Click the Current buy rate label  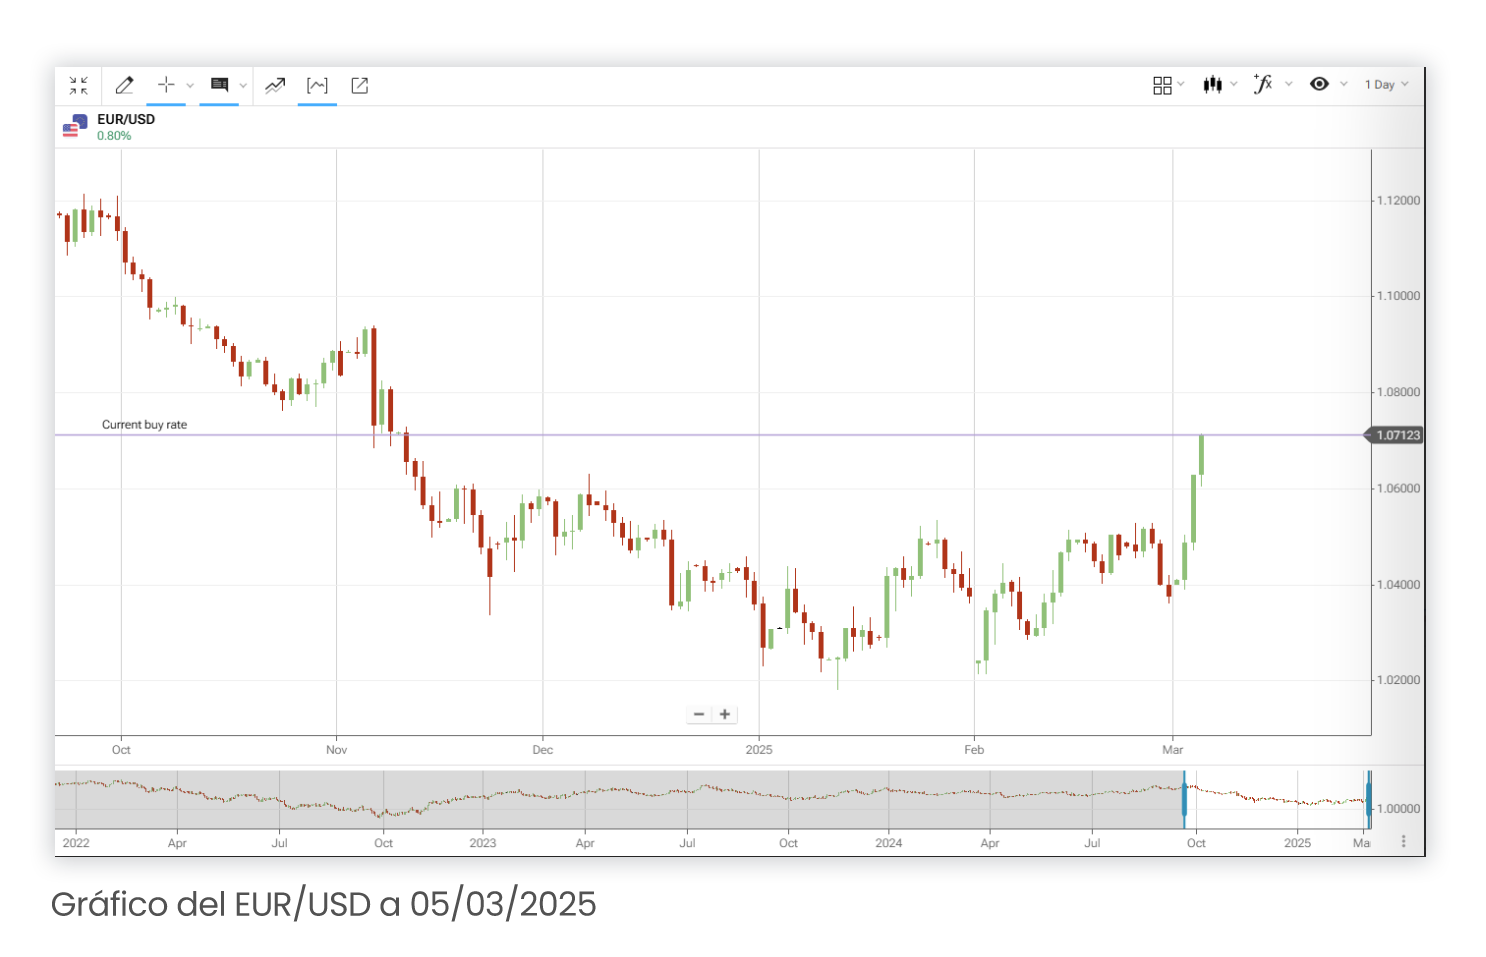[144, 425]
